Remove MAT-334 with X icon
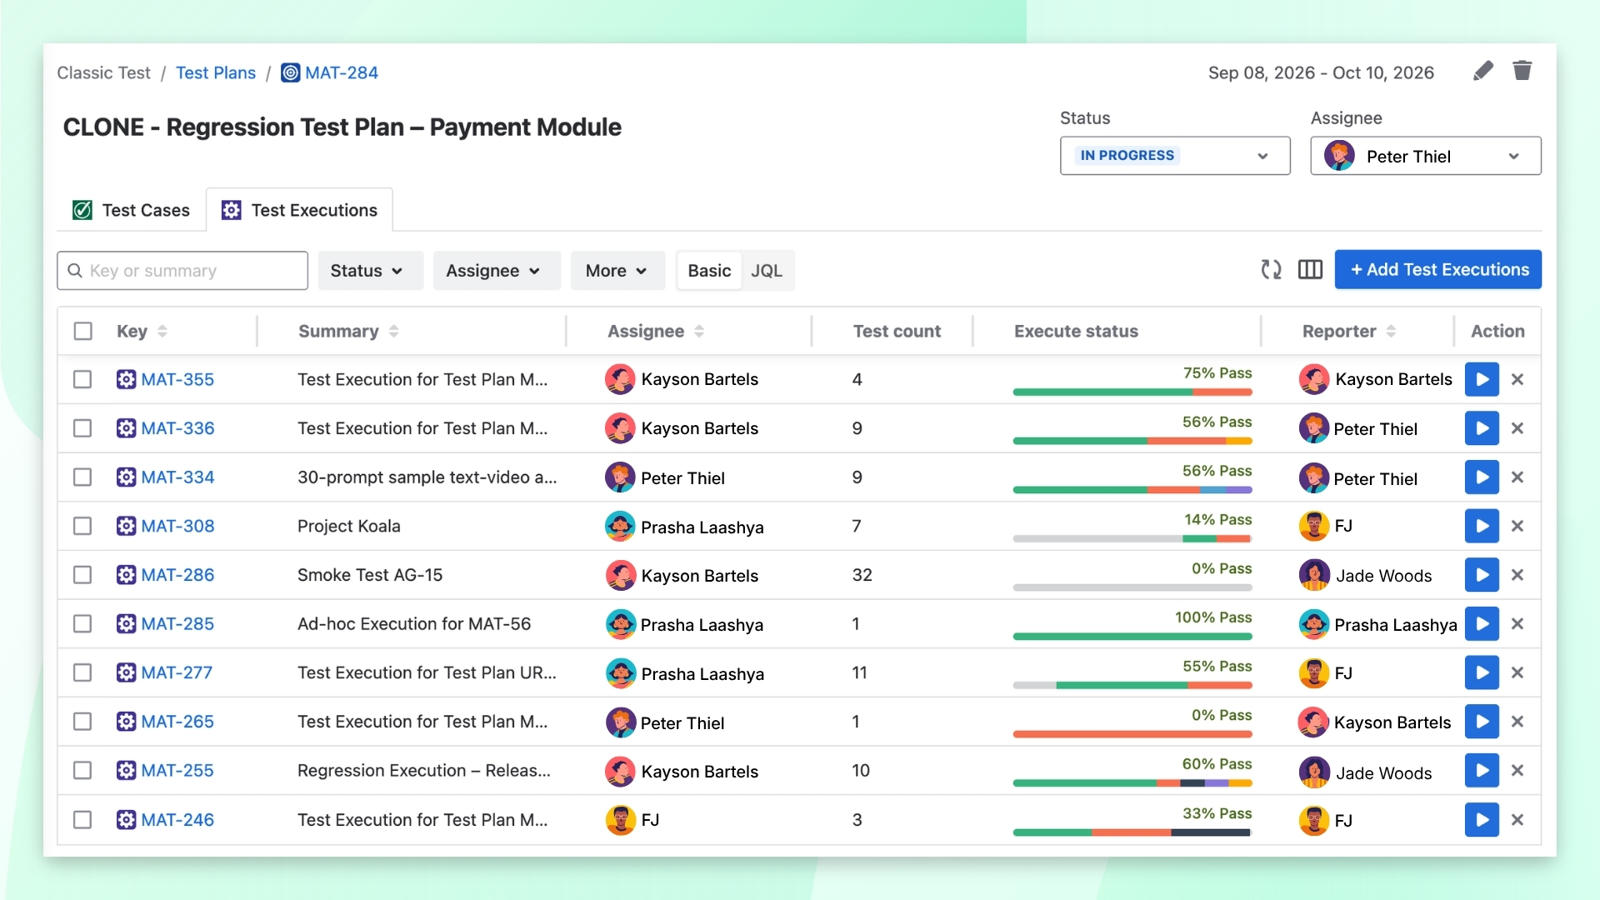The width and height of the screenshot is (1600, 900). point(1517,477)
